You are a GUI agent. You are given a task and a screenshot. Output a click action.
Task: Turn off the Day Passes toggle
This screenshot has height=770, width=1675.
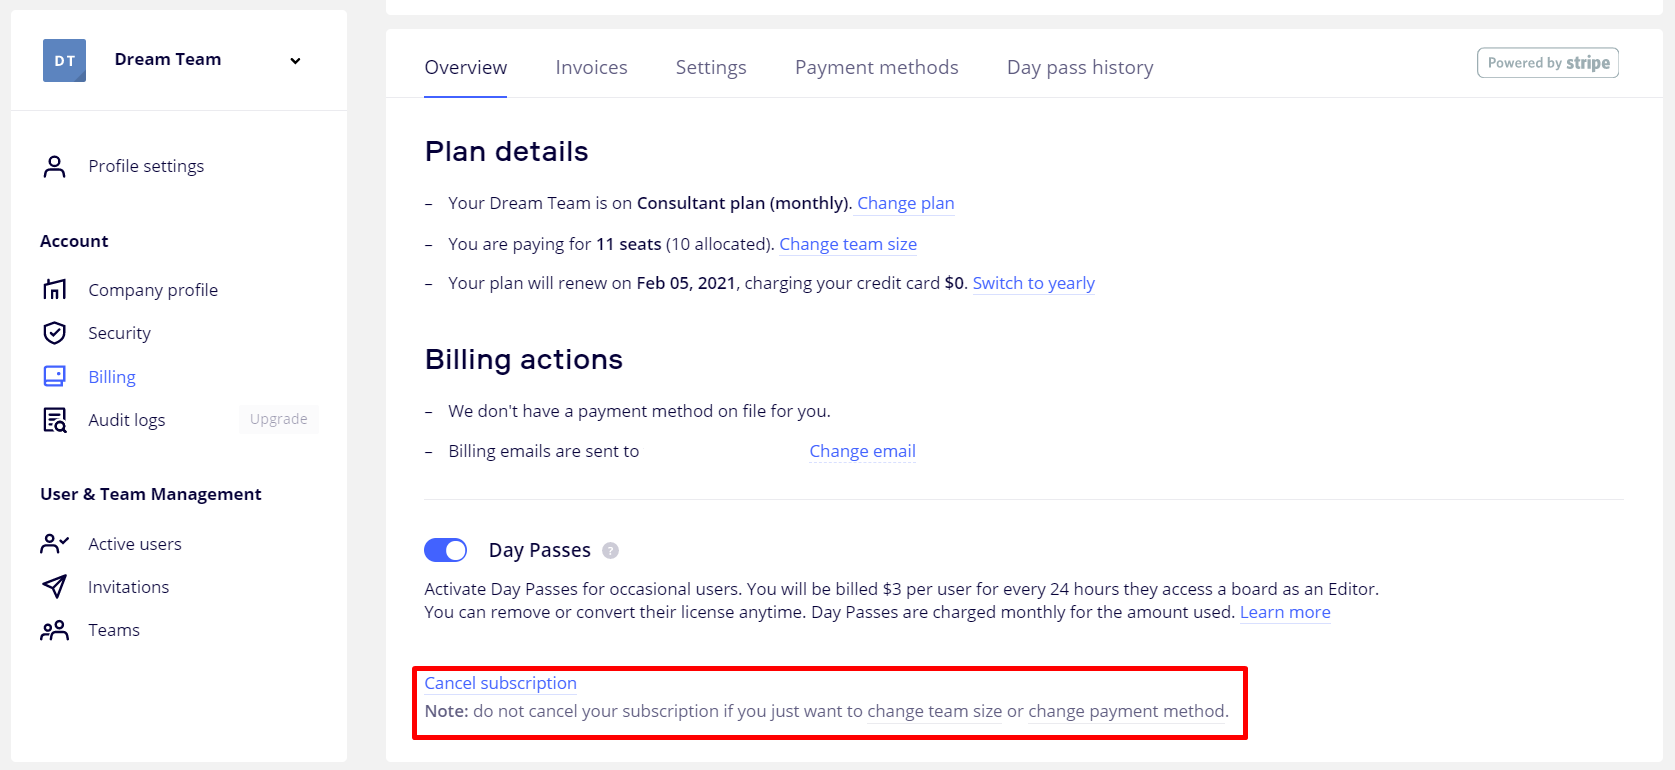tap(446, 550)
